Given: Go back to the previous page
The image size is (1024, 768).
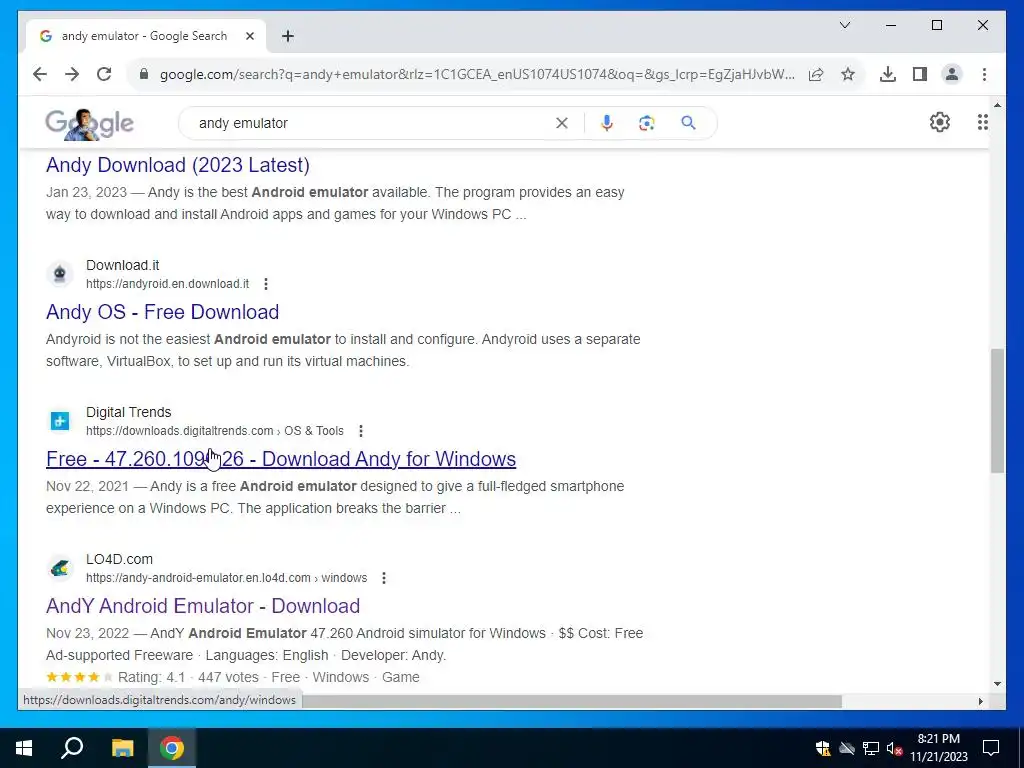Looking at the screenshot, I should click(x=40, y=74).
